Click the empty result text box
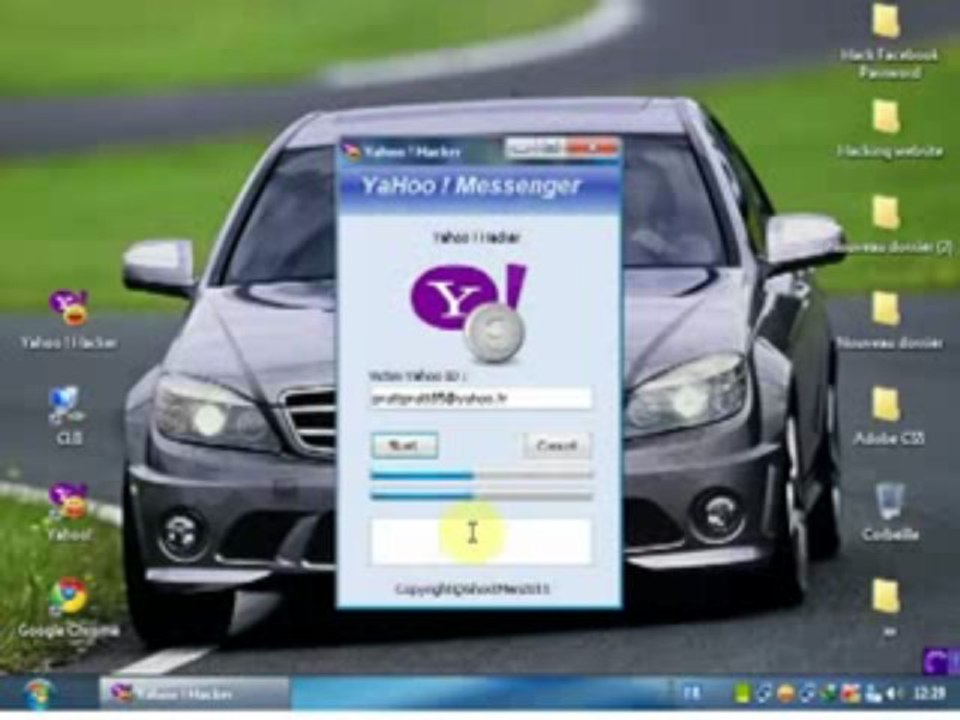The image size is (960, 720). point(481,541)
